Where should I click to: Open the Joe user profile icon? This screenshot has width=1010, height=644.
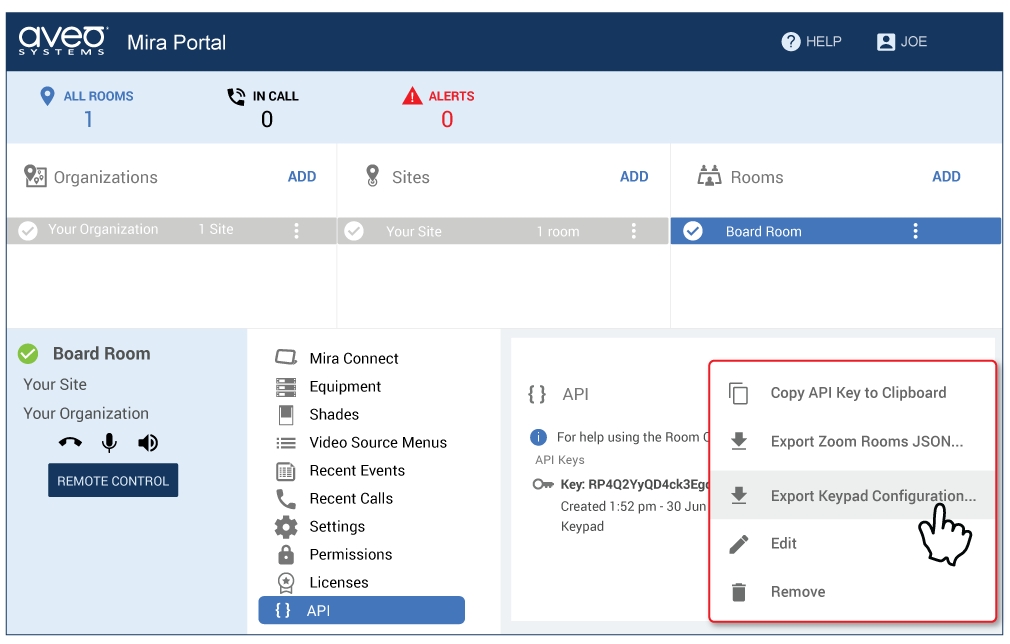click(885, 42)
